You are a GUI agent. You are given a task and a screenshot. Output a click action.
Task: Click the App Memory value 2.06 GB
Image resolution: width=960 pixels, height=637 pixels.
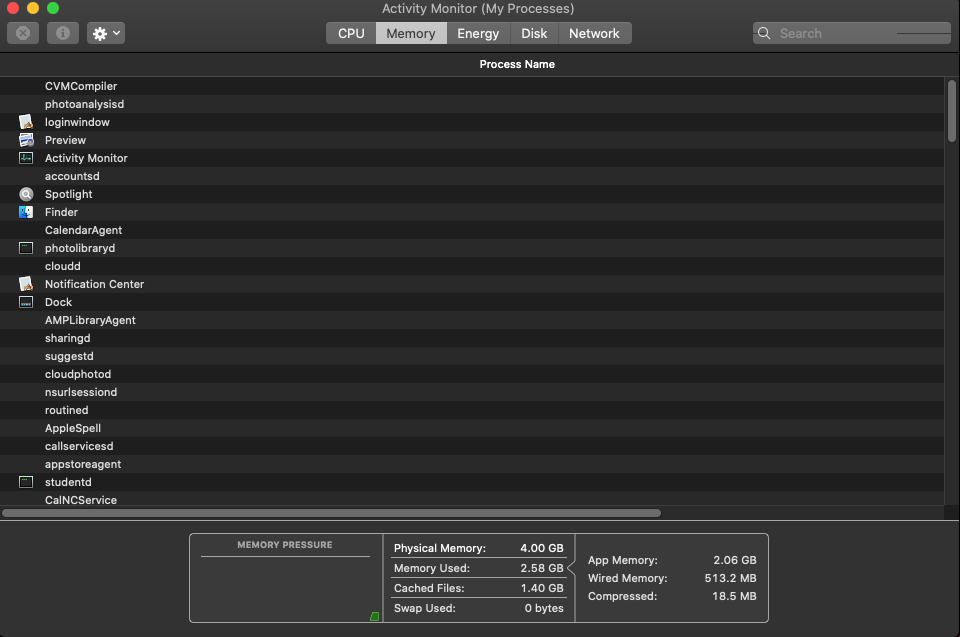(x=735, y=560)
